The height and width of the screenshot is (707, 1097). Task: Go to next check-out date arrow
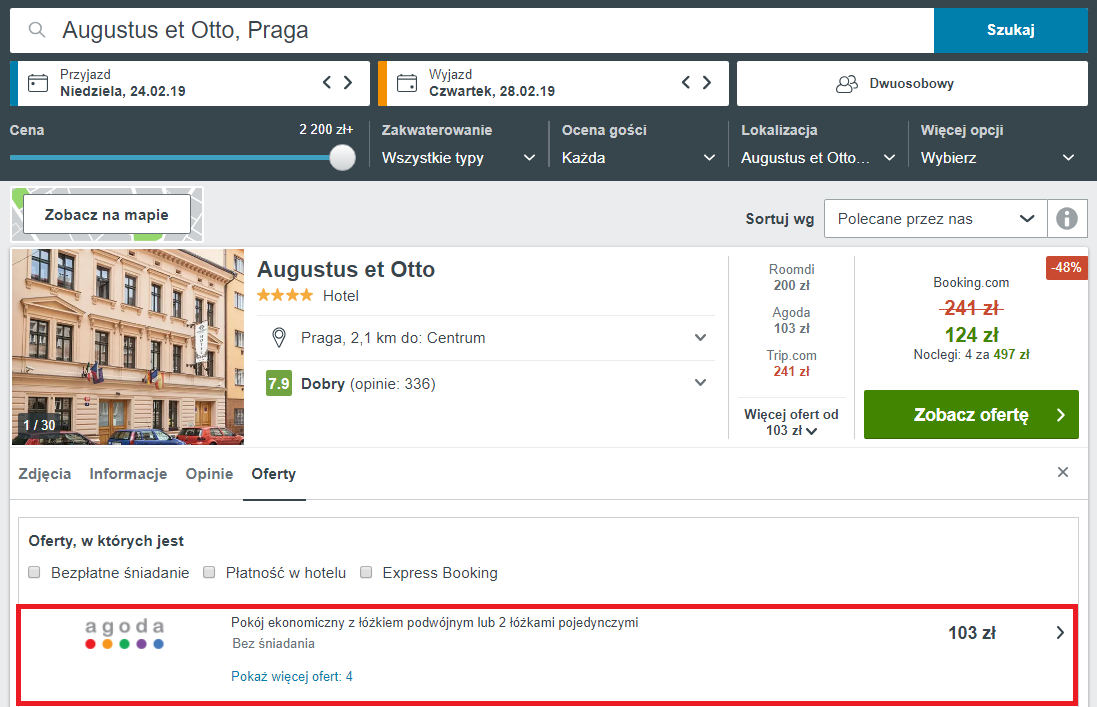[x=707, y=83]
